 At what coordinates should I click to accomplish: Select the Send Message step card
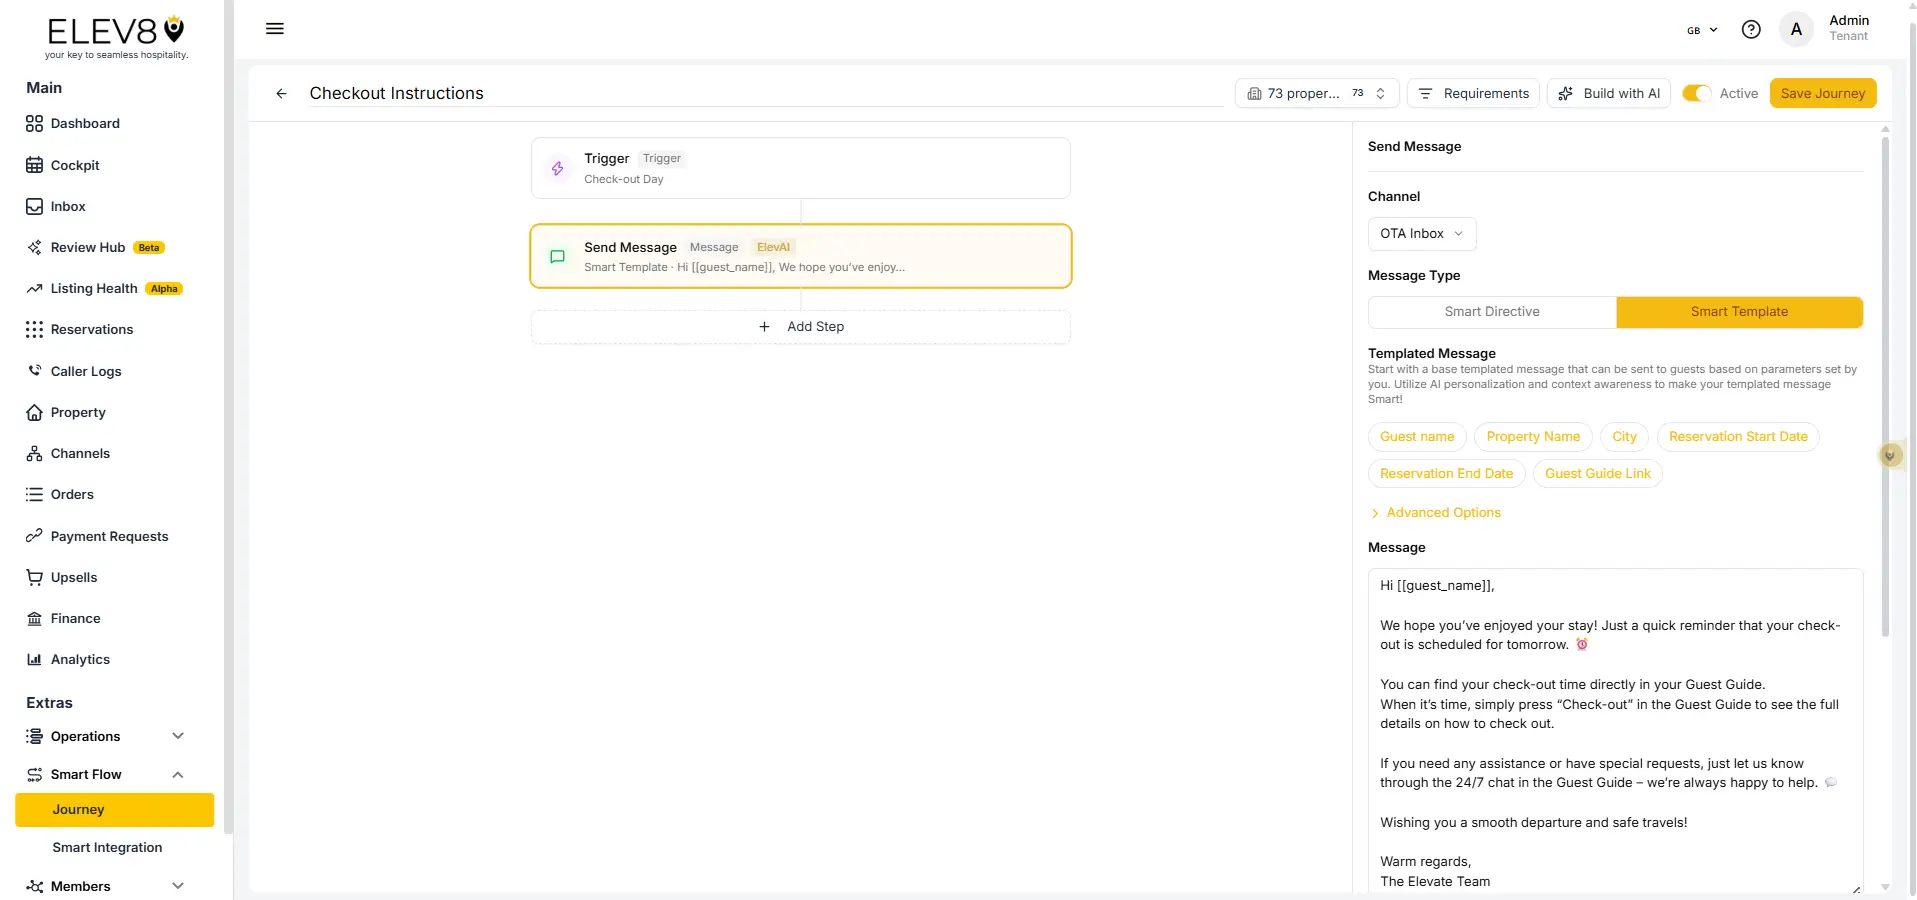800,256
